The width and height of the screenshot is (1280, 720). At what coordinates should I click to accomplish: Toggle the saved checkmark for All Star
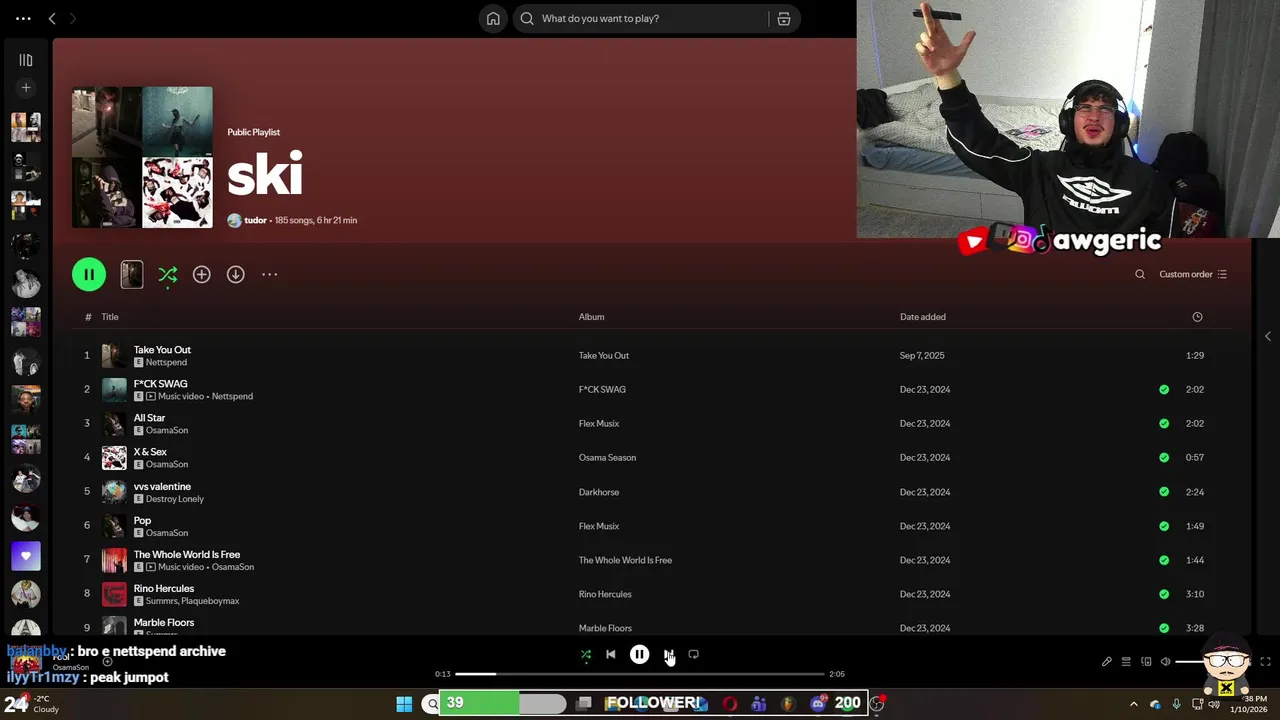click(1164, 424)
